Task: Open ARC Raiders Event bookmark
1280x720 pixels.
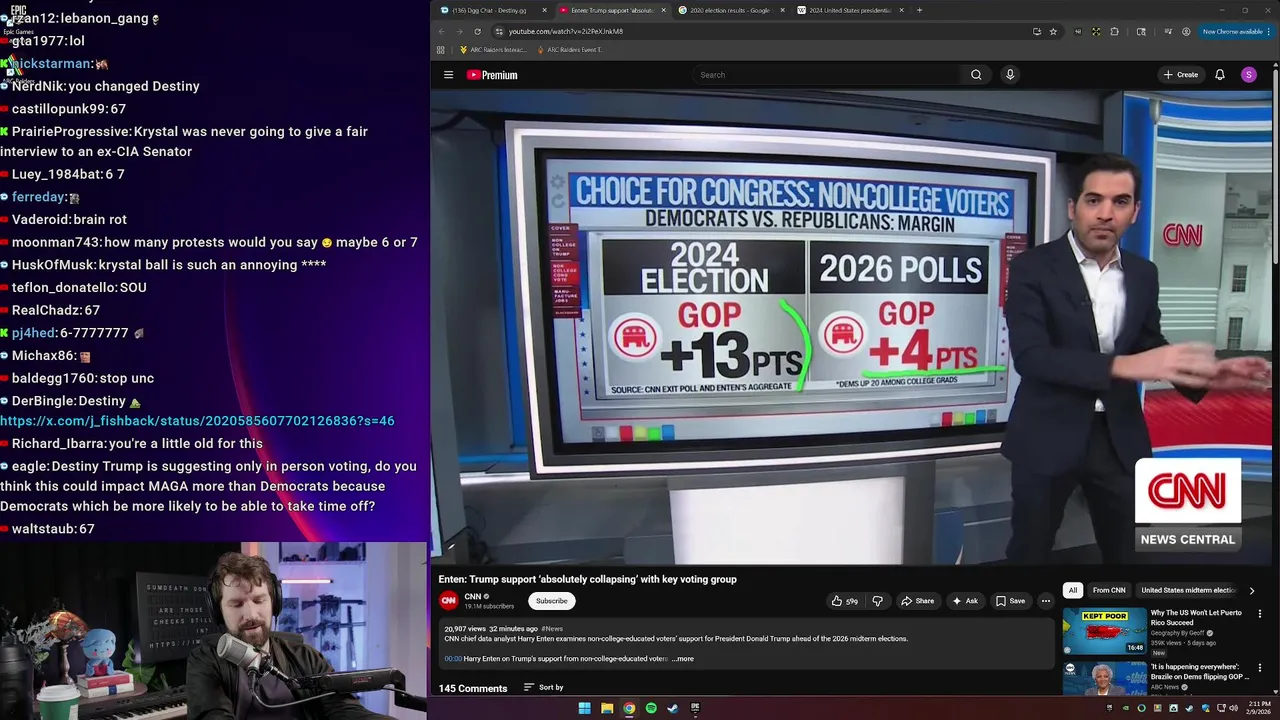Action: 571,50
